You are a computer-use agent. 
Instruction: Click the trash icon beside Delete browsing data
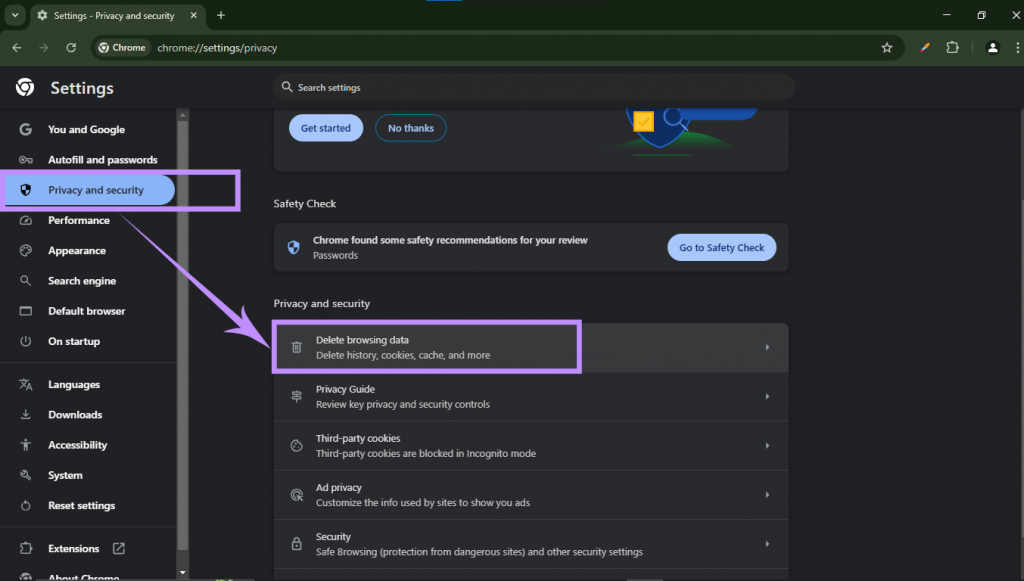(296, 347)
